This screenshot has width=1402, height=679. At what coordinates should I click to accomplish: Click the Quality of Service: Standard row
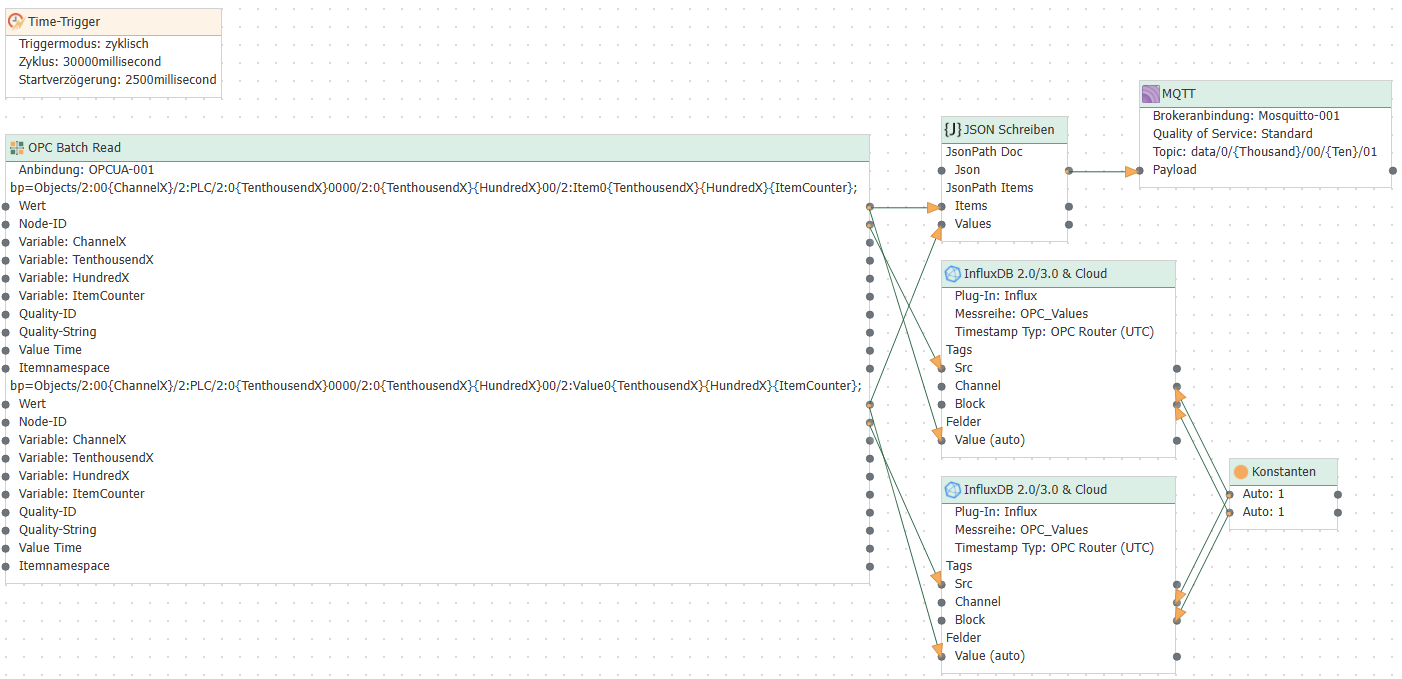click(x=1232, y=134)
